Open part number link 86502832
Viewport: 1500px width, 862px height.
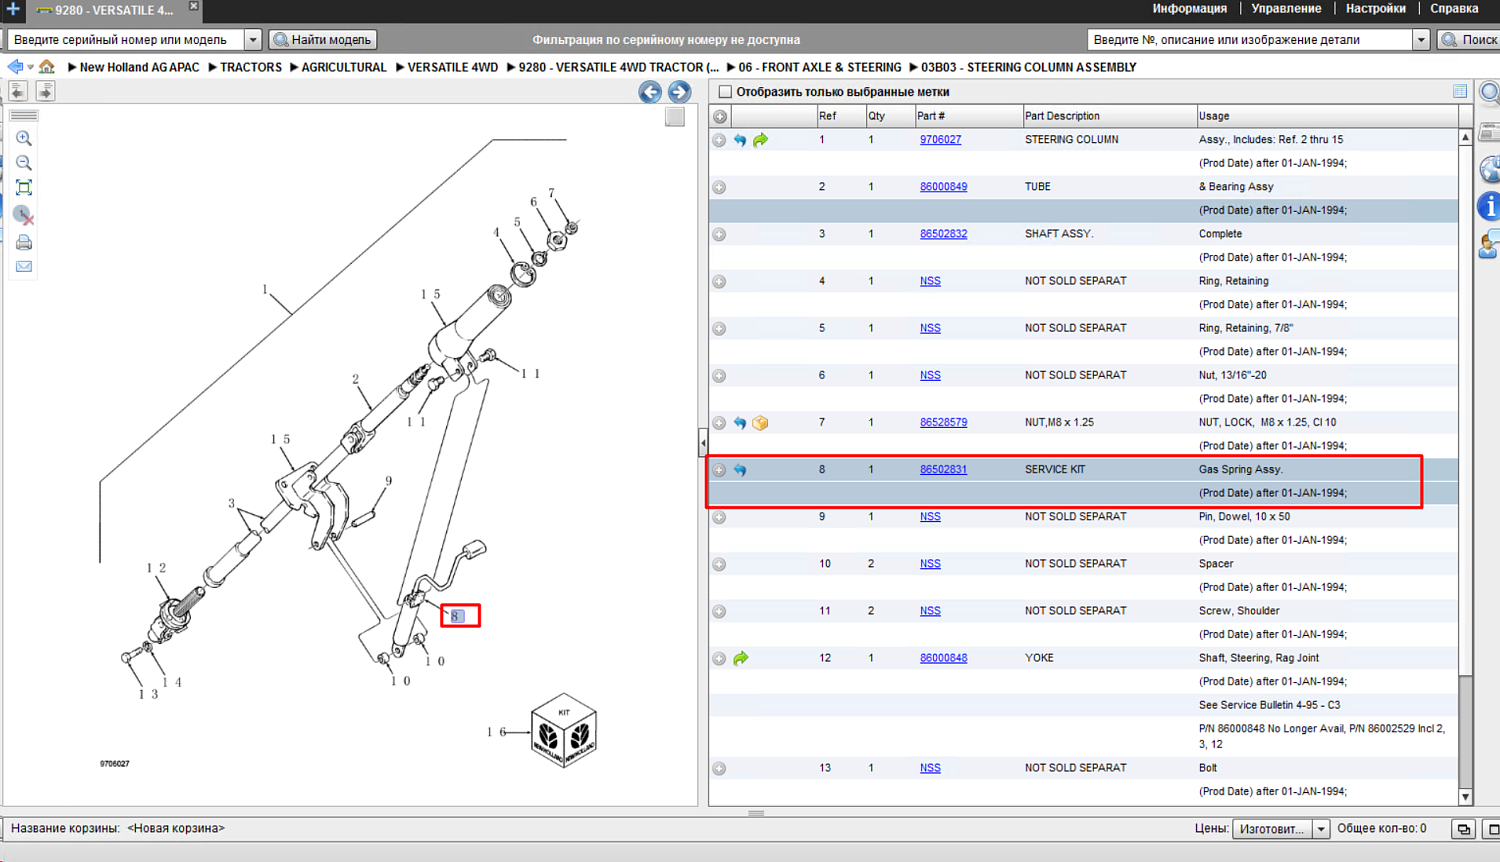pos(943,234)
